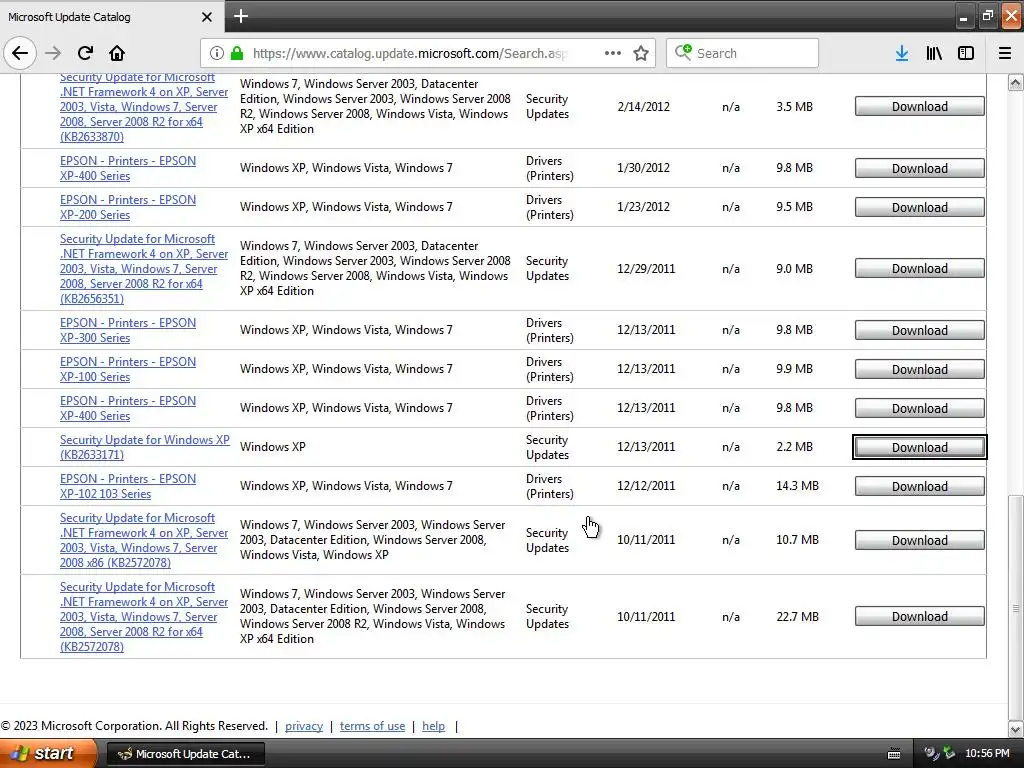Click the 2/14/2012 date cell
1024x768 pixels.
pos(643,106)
